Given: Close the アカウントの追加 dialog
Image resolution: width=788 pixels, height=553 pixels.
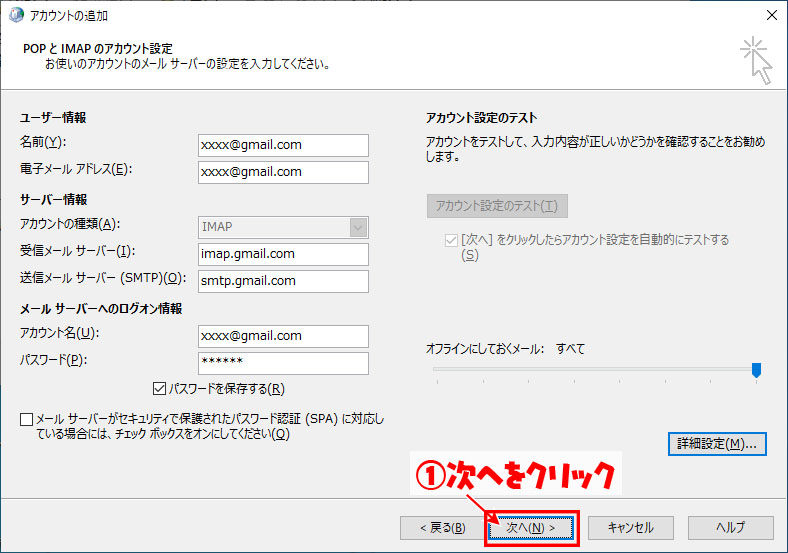Looking at the screenshot, I should (x=771, y=15).
